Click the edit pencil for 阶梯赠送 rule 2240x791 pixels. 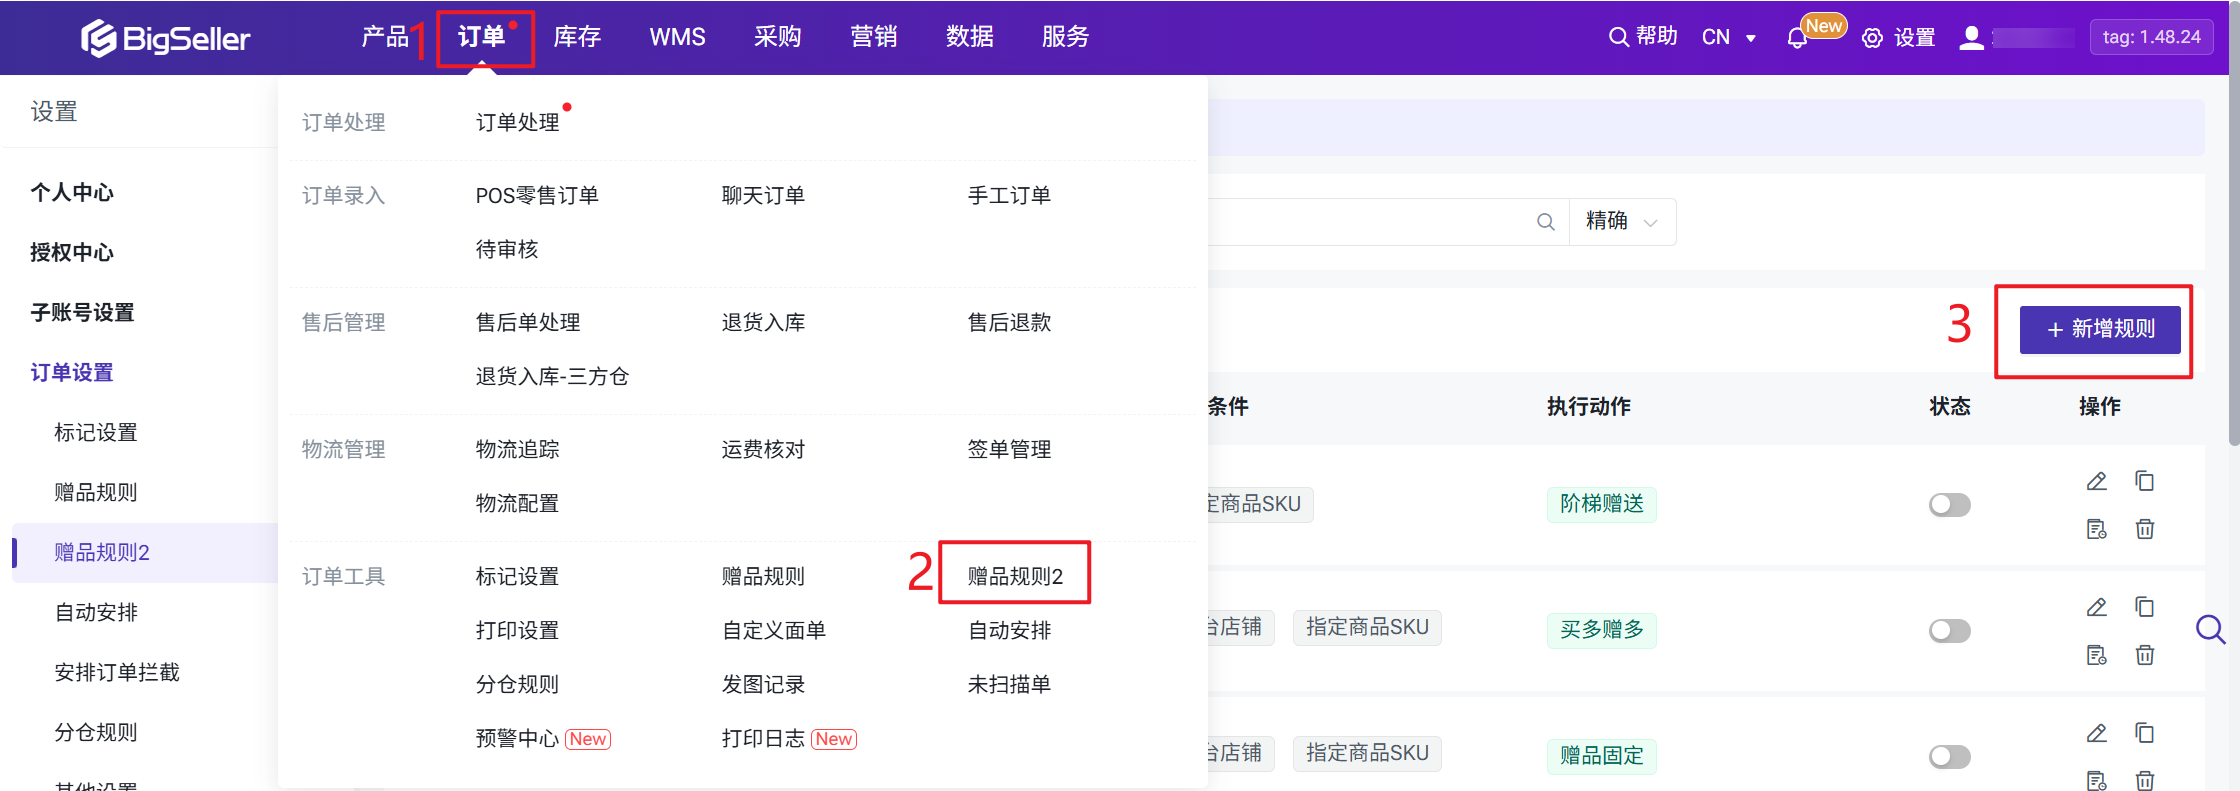click(x=2096, y=481)
